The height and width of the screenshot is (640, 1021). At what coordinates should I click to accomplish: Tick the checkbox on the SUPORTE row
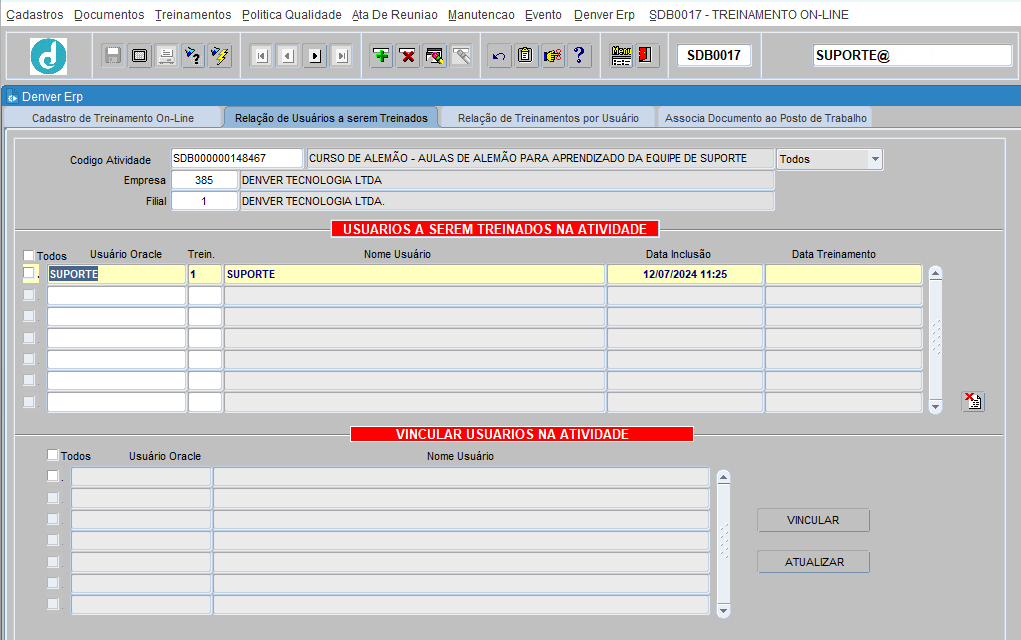29,273
